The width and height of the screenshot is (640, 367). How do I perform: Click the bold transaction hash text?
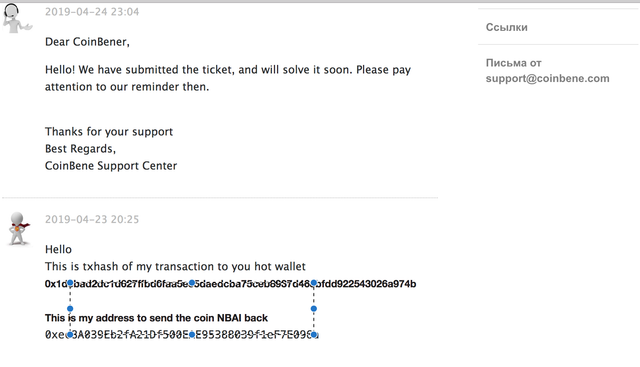click(230, 284)
